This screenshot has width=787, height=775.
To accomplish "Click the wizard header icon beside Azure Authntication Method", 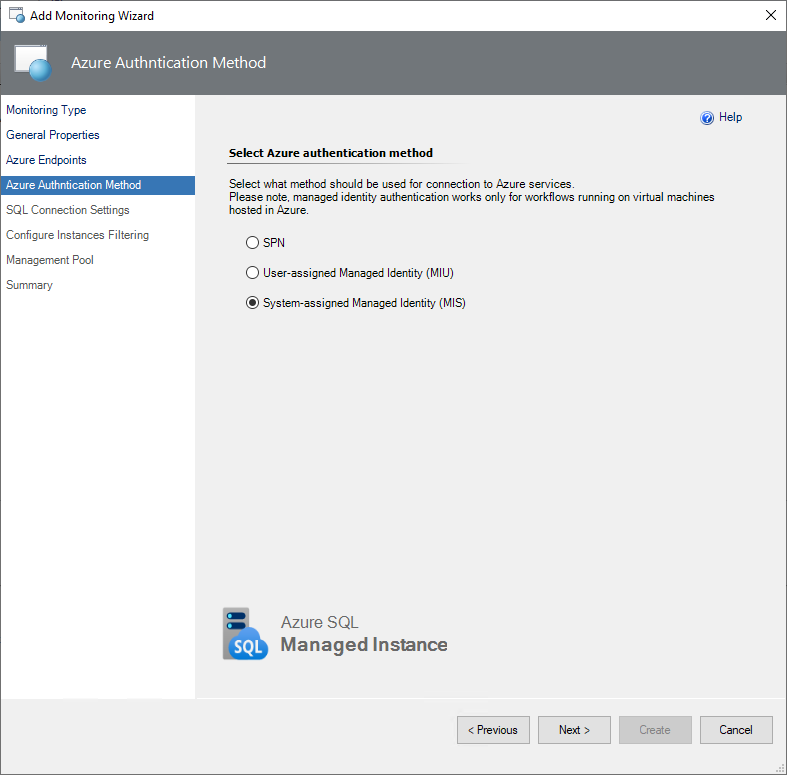I will pos(33,63).
